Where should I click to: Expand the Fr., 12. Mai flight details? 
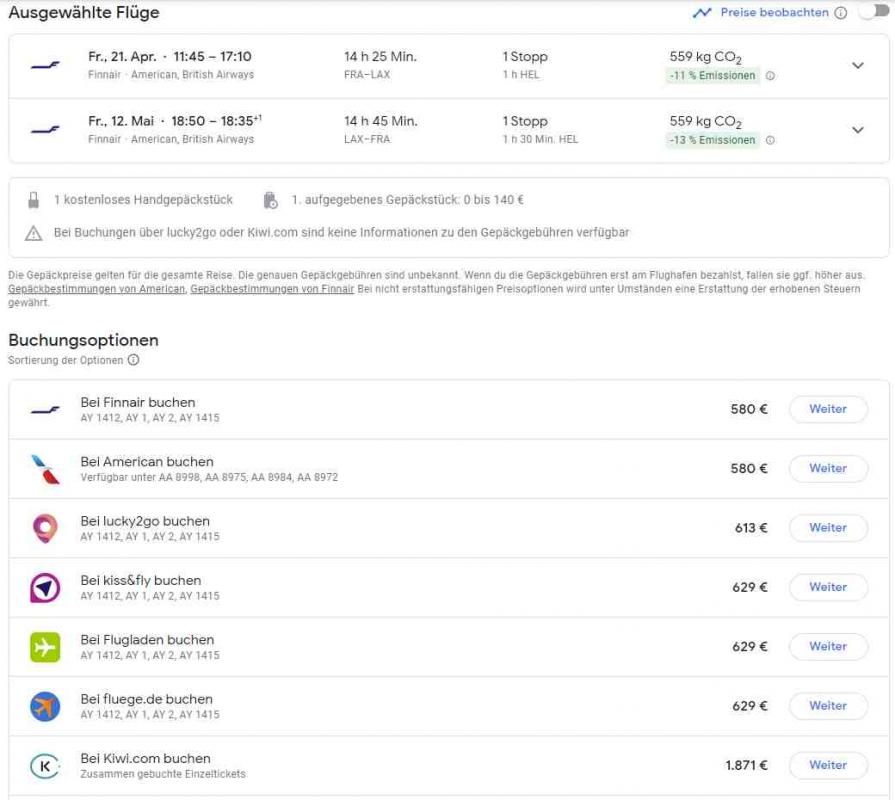[x=857, y=130]
